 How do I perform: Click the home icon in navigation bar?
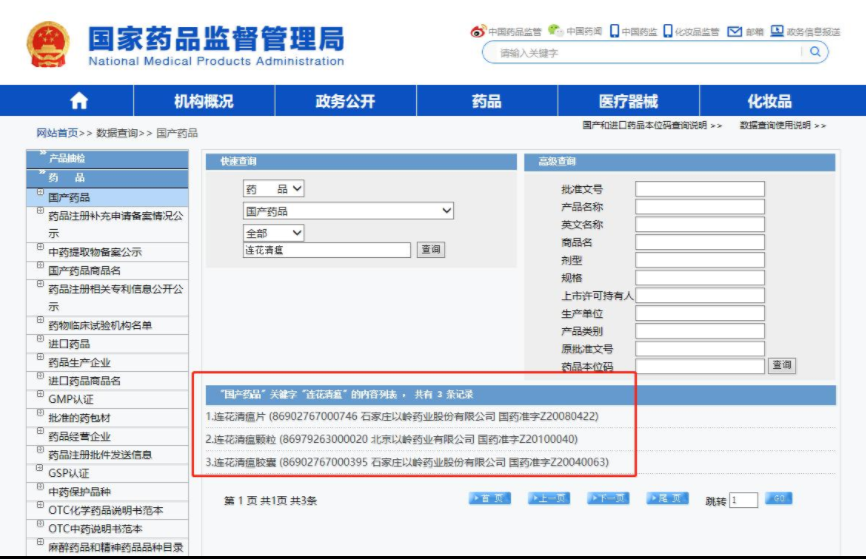[79, 101]
